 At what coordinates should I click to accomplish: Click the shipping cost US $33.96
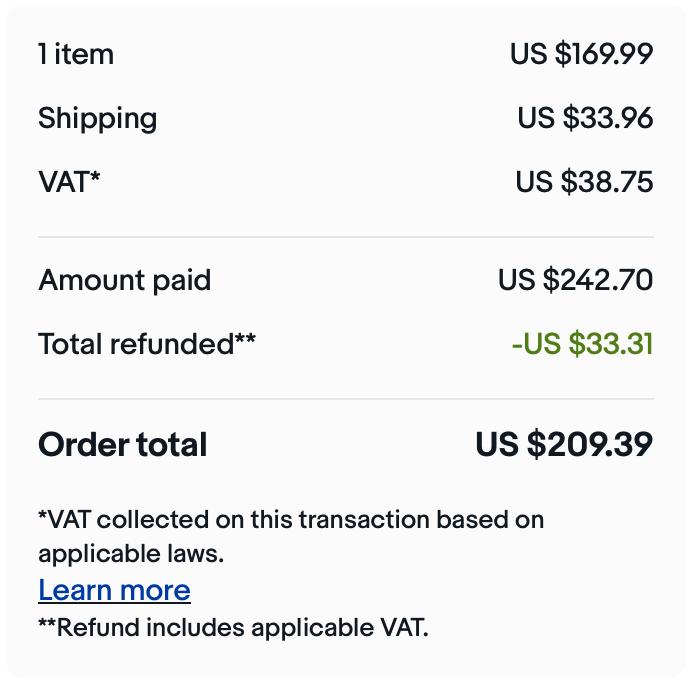[x=585, y=118]
